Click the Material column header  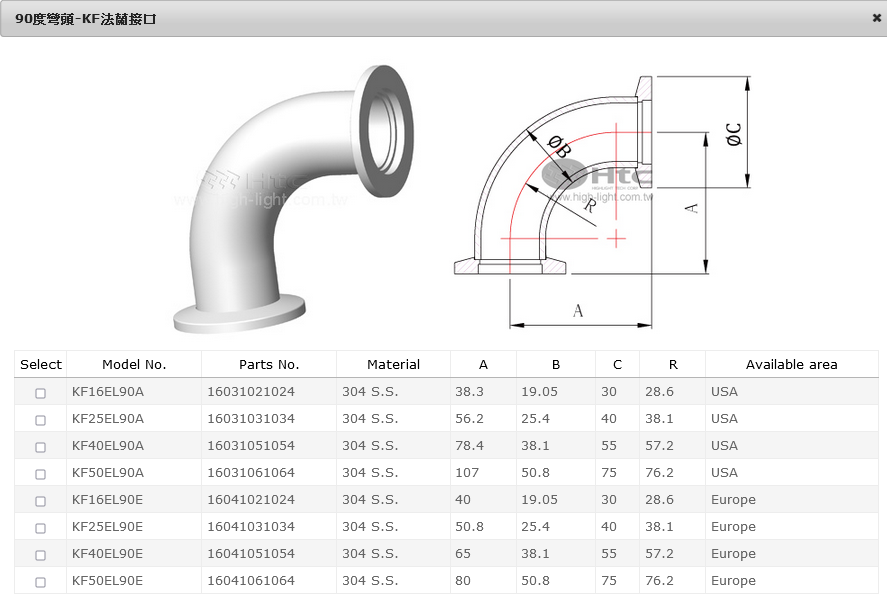tap(393, 365)
